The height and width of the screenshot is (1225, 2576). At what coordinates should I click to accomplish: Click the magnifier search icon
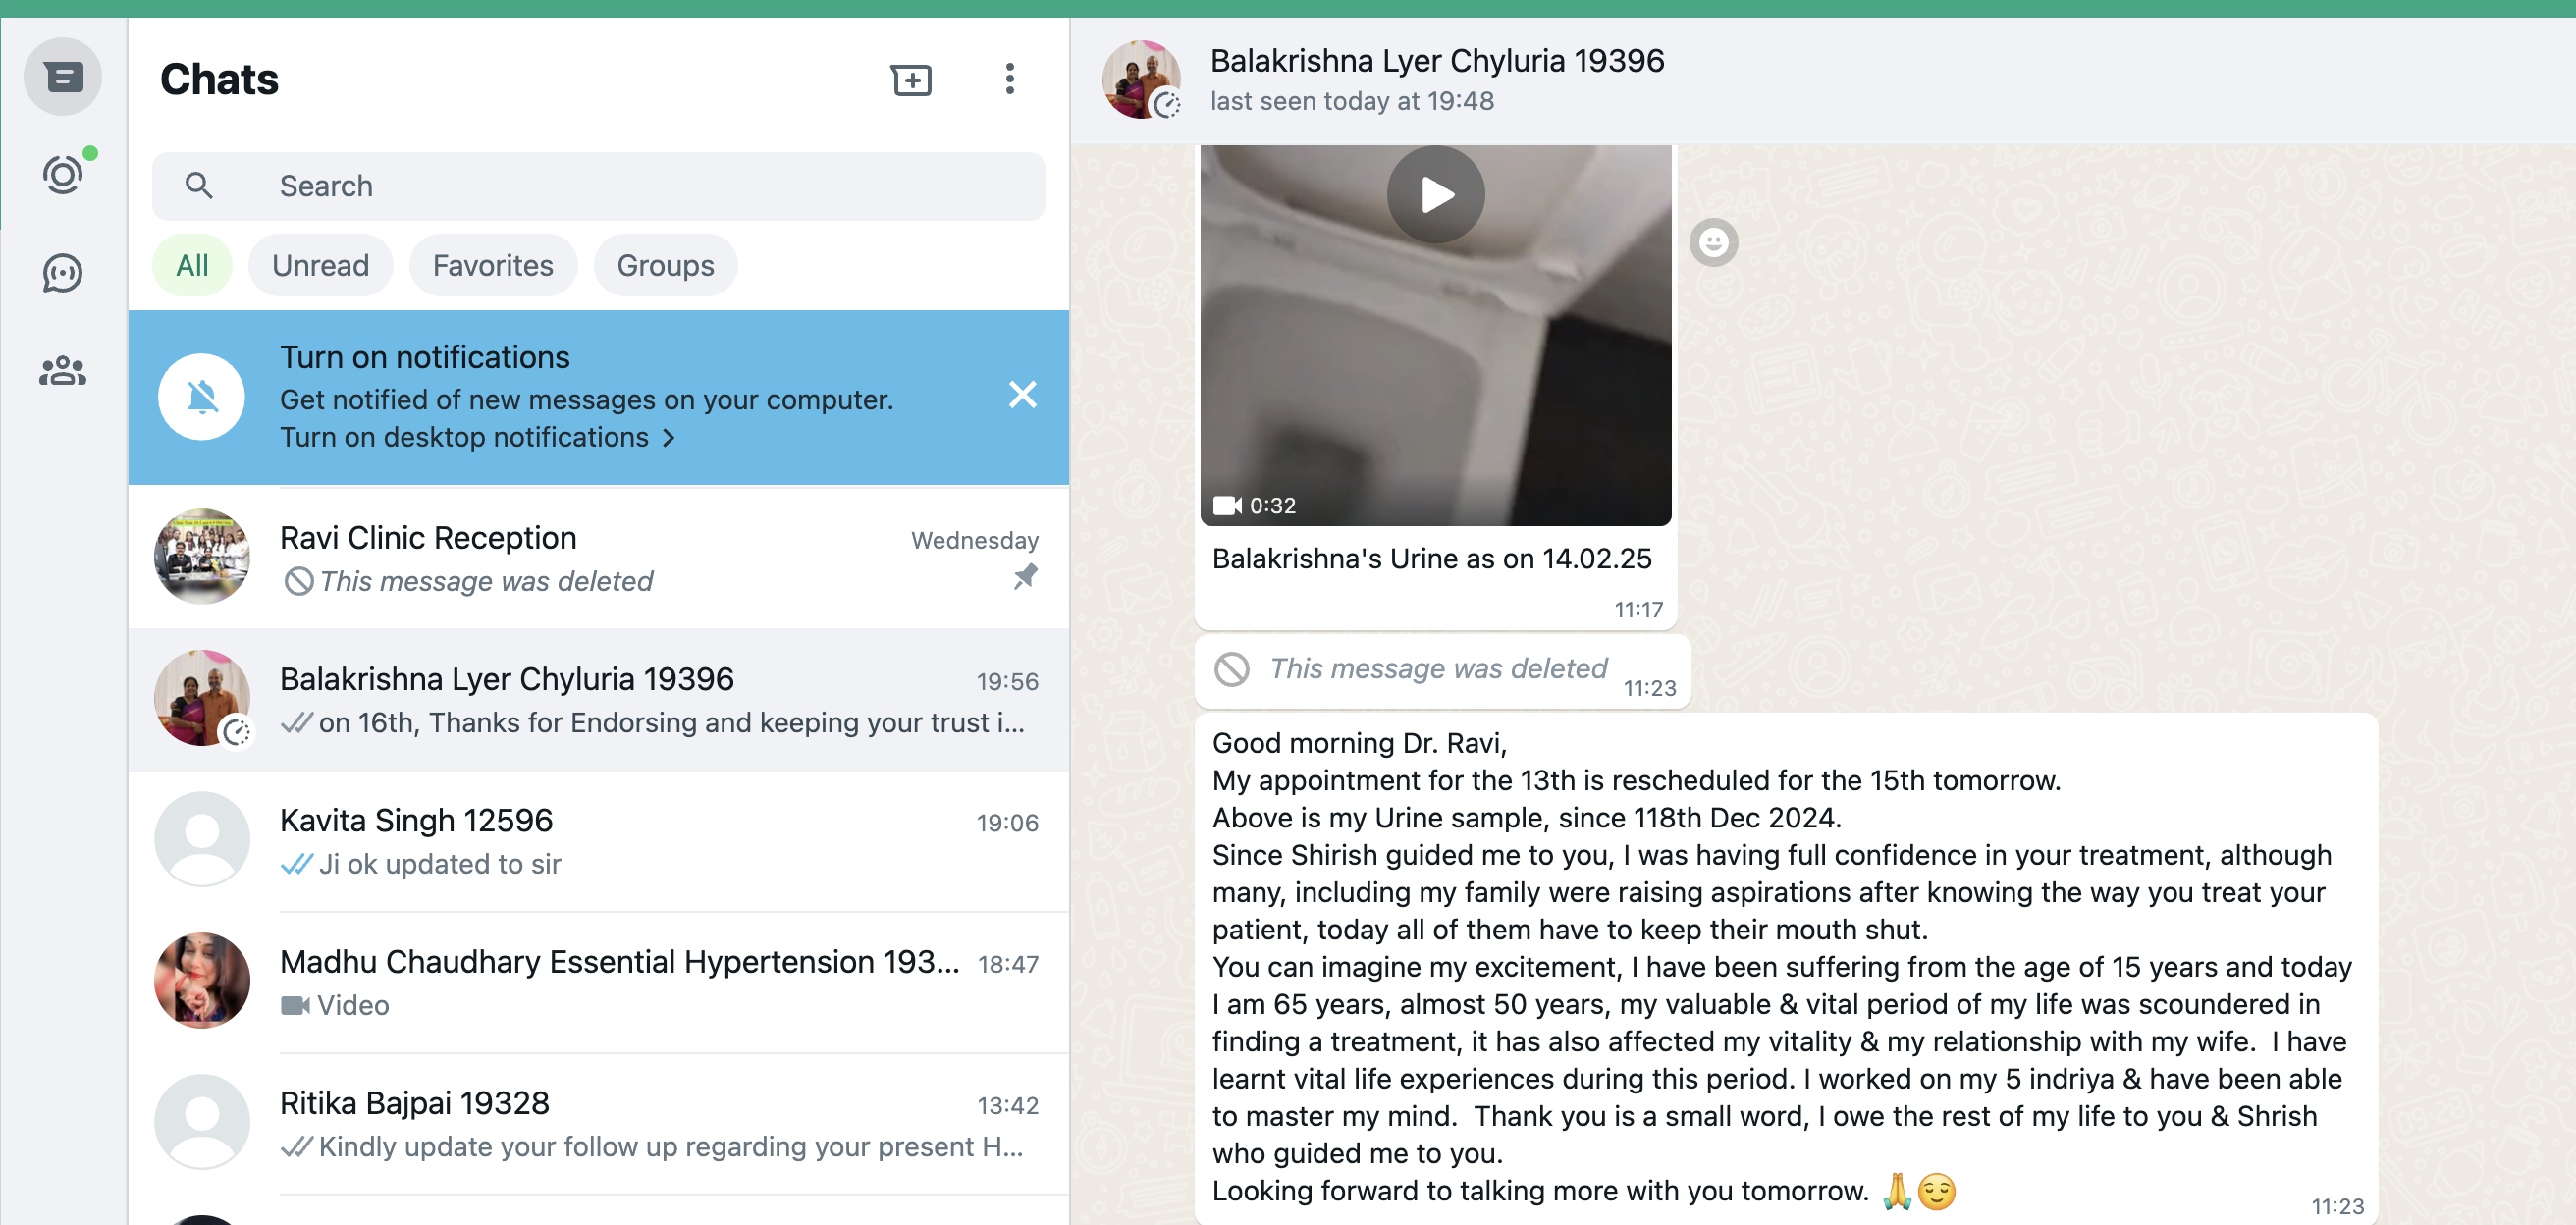[199, 186]
